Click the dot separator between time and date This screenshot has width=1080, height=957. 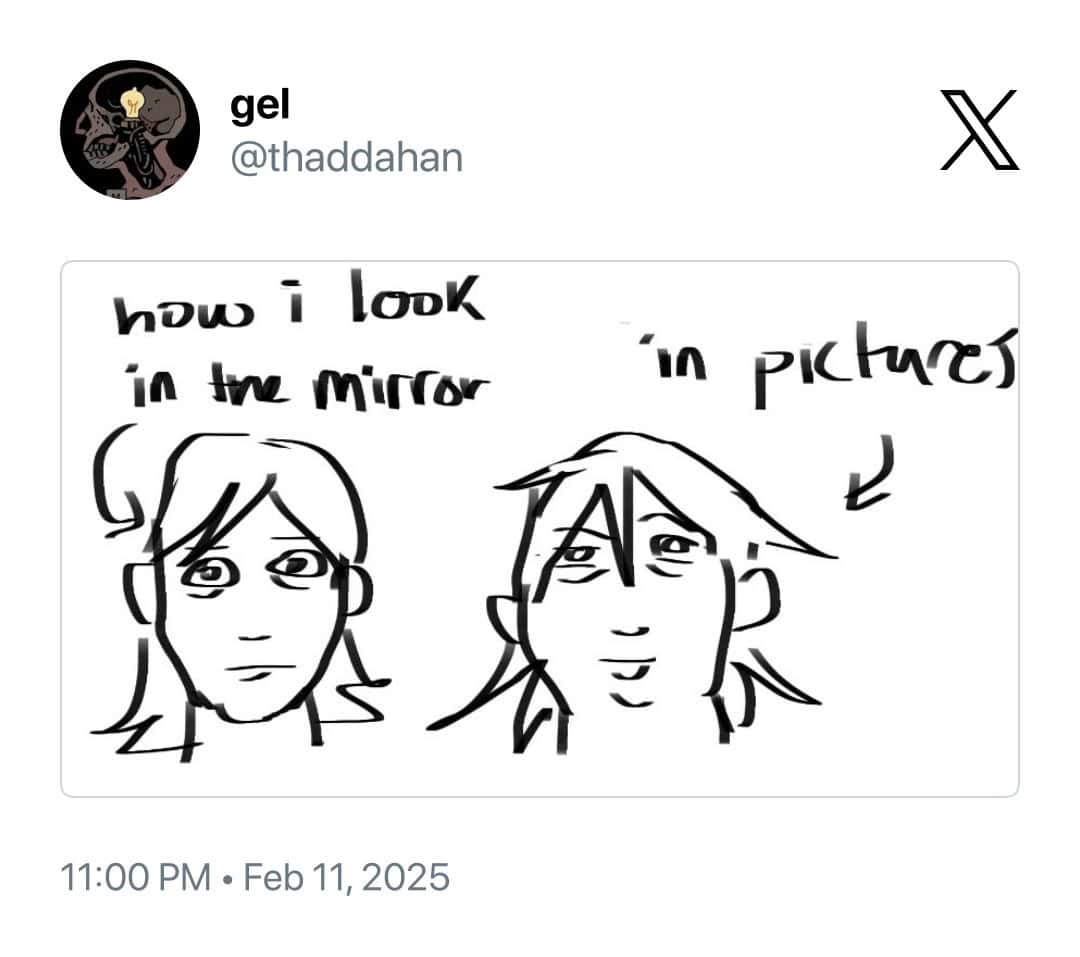coord(227,879)
